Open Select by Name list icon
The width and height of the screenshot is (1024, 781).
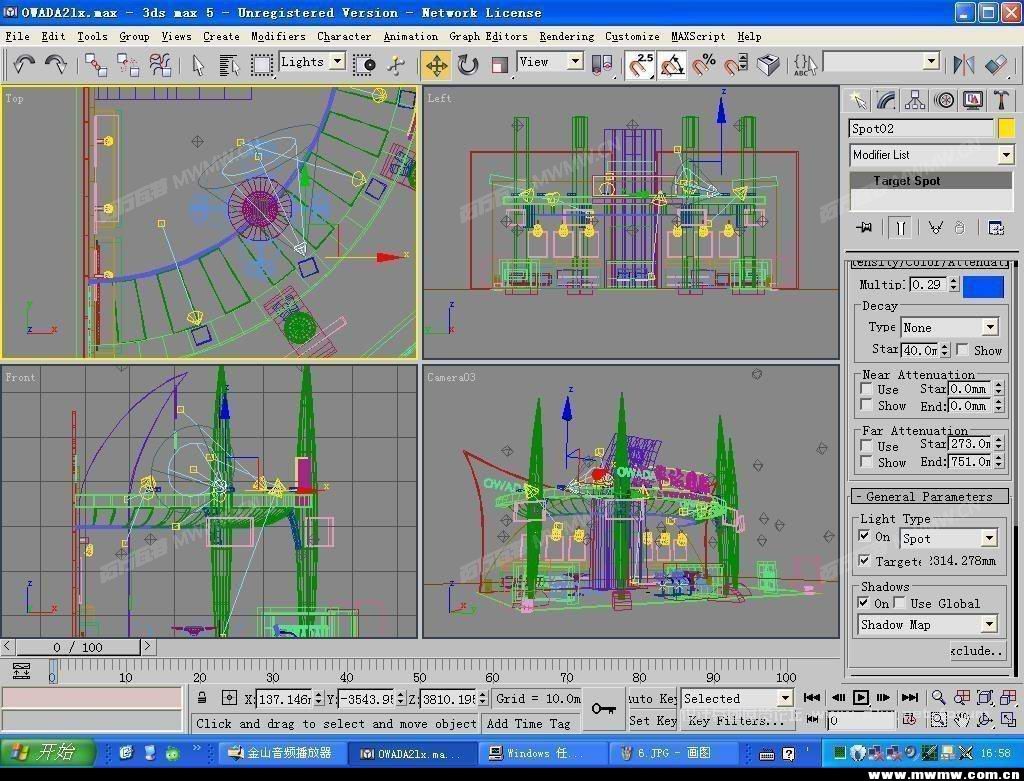point(229,65)
